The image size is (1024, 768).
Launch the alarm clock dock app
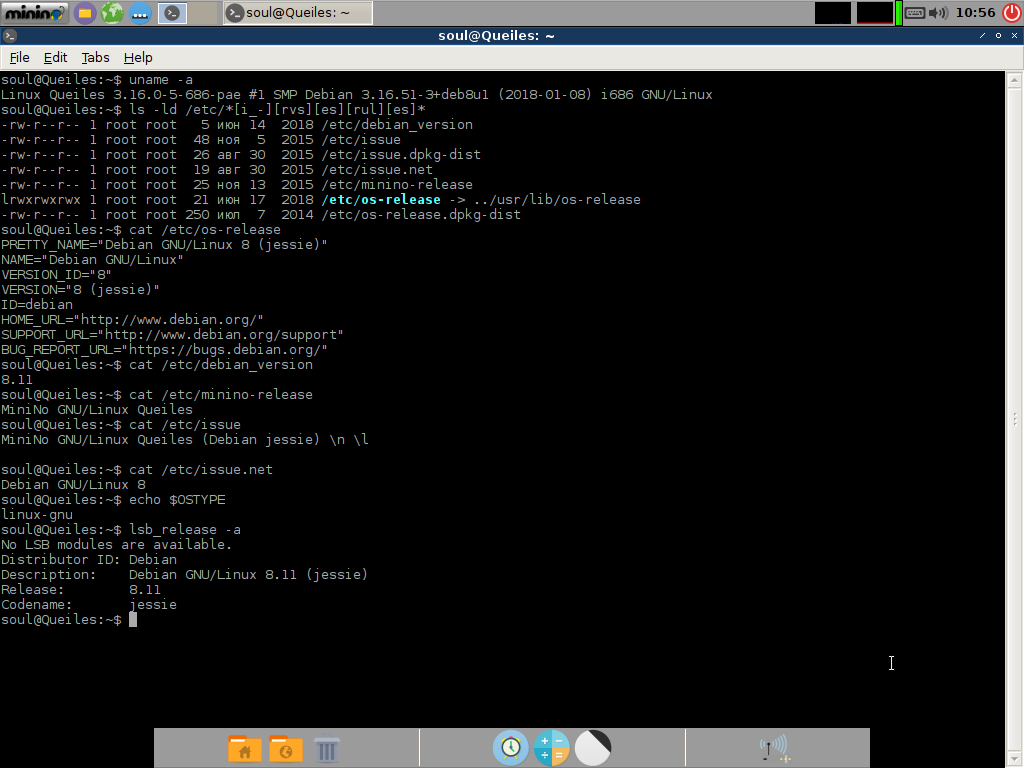(511, 748)
